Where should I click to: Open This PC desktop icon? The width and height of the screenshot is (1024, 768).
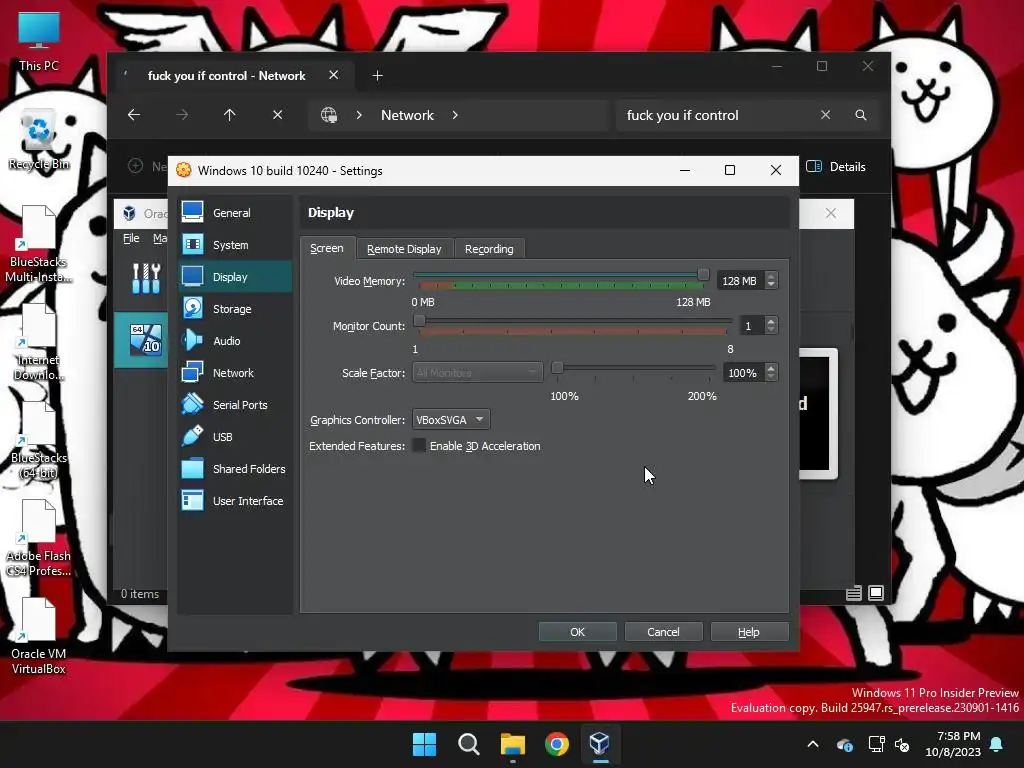click(39, 41)
